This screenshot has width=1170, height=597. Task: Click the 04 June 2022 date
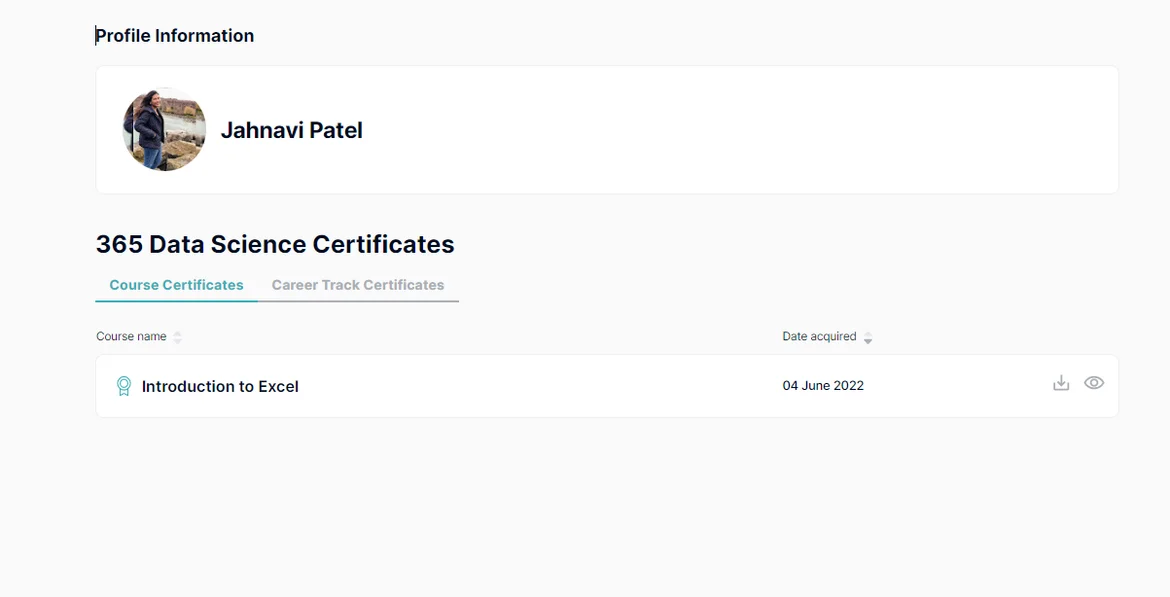click(823, 386)
